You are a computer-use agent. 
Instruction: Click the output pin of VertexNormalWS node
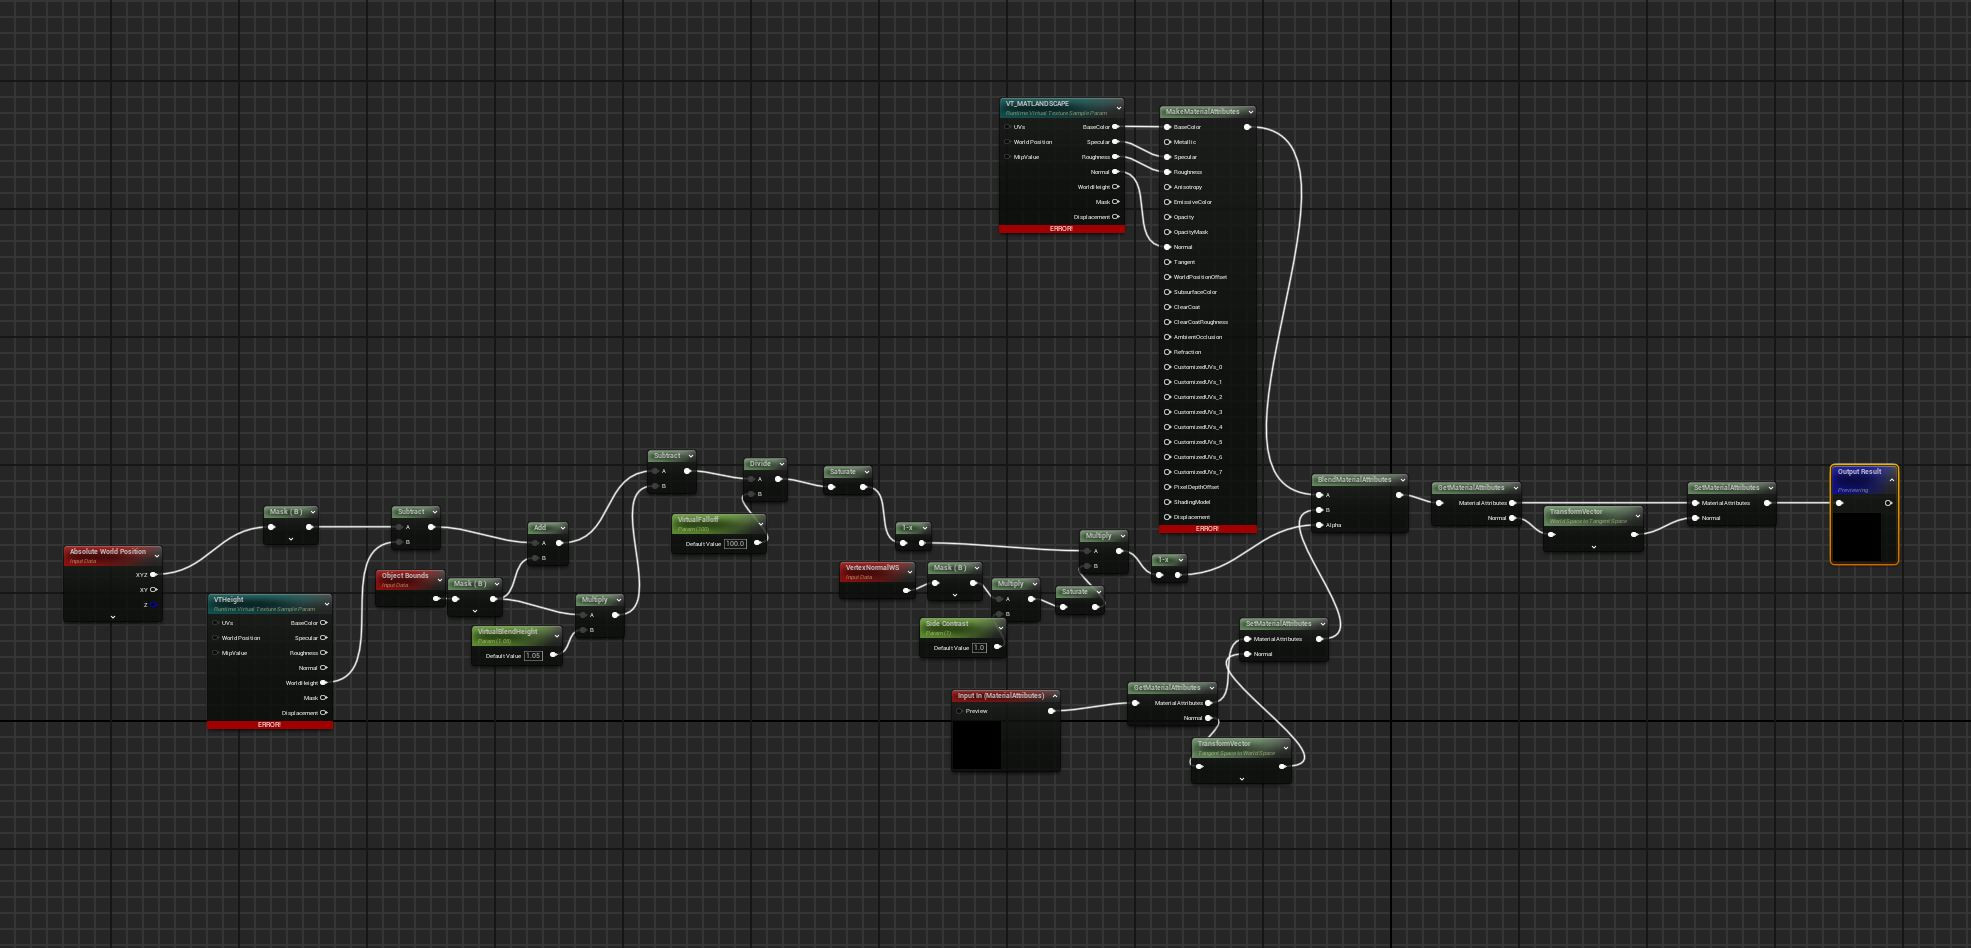click(906, 590)
